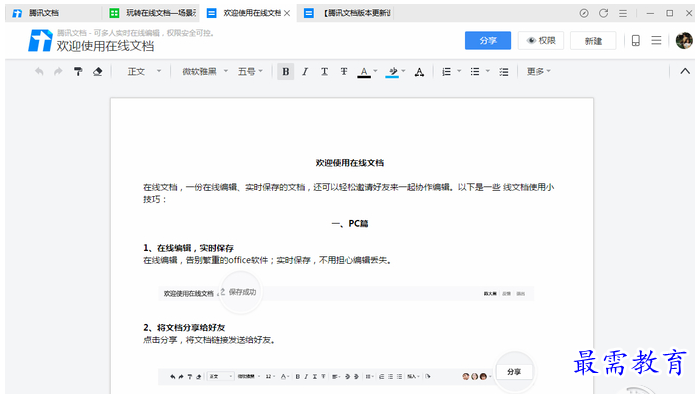Open the 微软雅黑 font dropdown
Screen dimensions: 695x394
pos(205,71)
